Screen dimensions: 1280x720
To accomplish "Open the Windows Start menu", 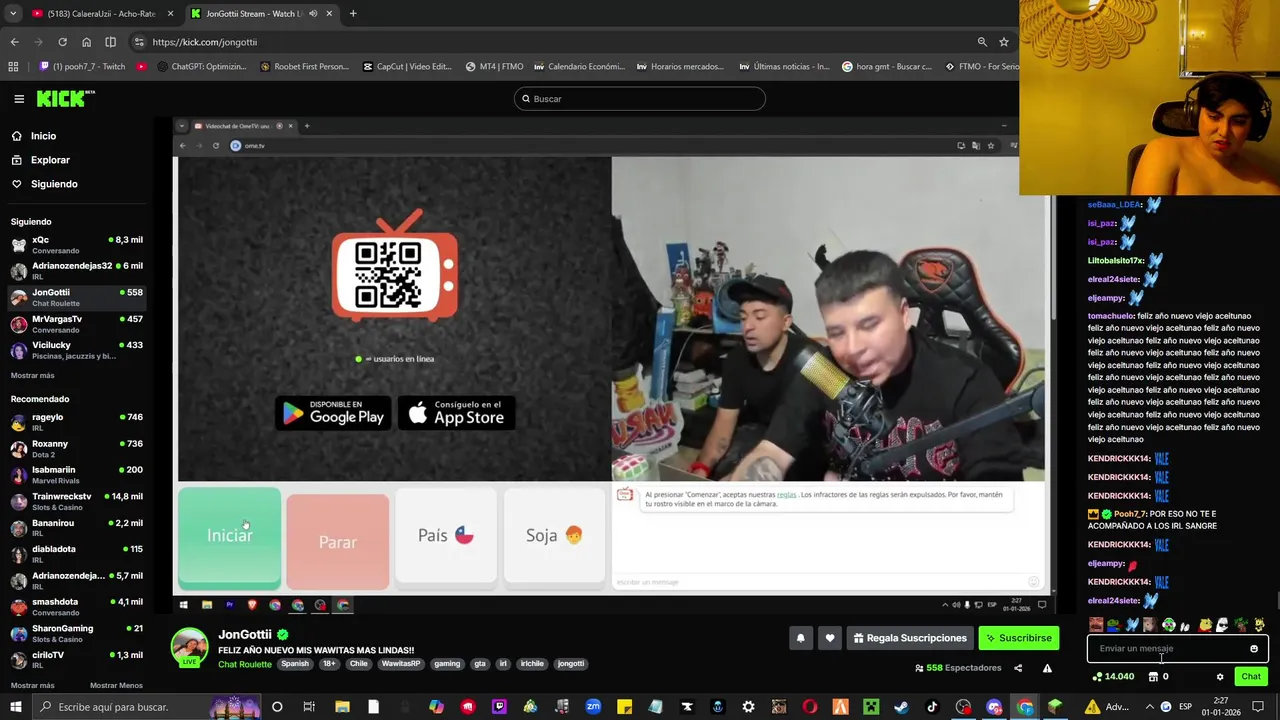I will (16, 707).
